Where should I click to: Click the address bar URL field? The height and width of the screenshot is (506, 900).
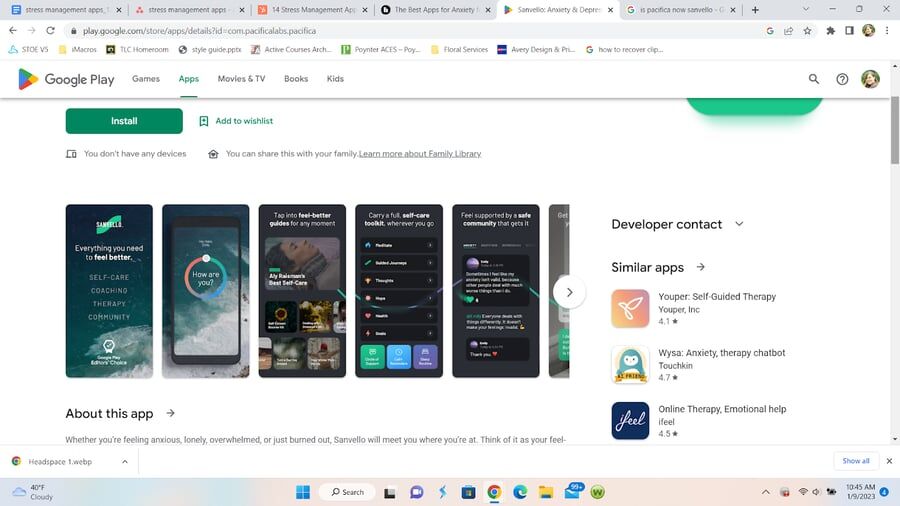(x=416, y=31)
